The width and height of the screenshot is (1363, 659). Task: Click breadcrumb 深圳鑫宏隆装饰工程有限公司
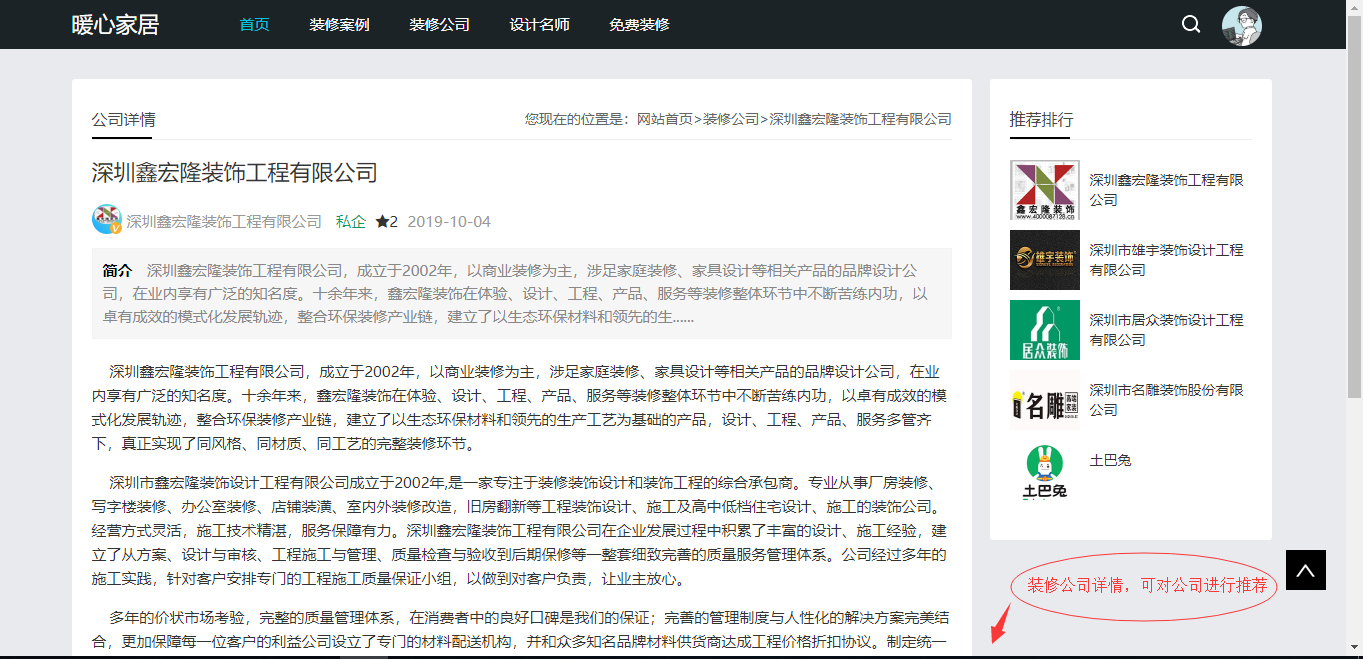860,119
